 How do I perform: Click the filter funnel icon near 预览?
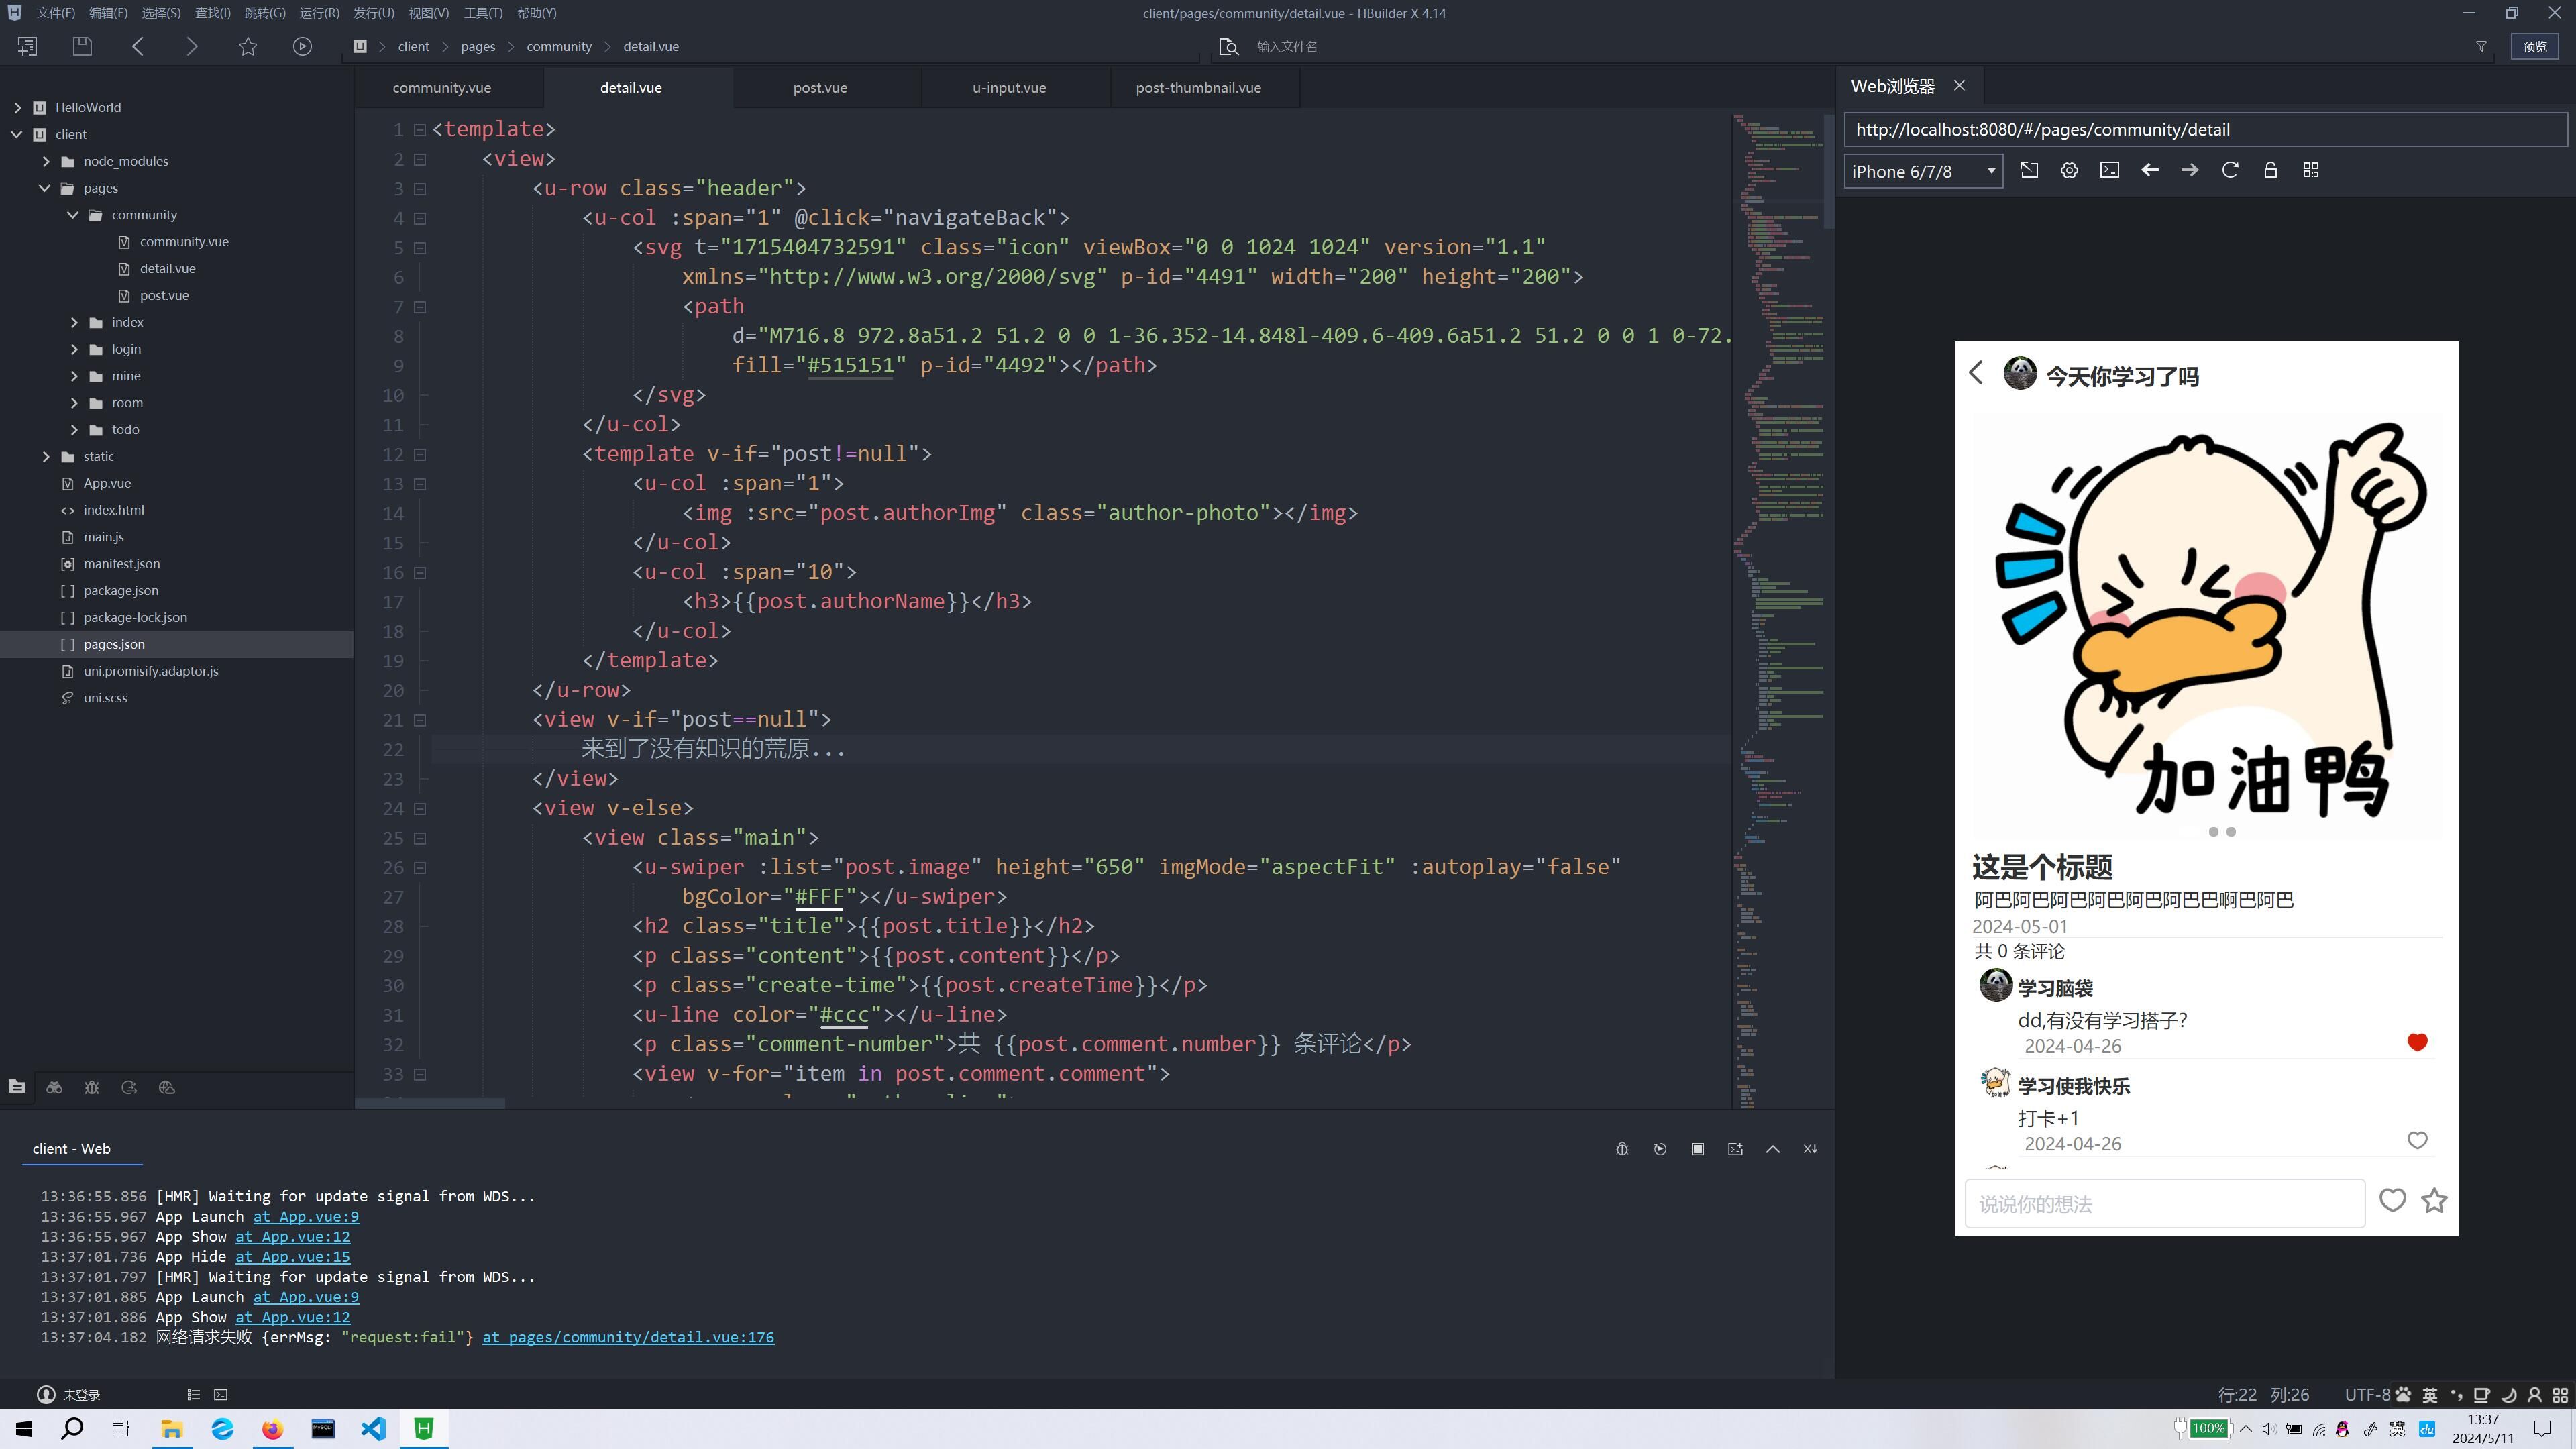coord(2481,46)
